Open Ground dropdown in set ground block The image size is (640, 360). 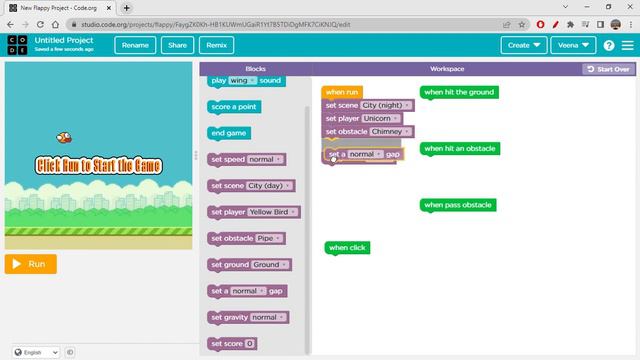click(x=270, y=264)
